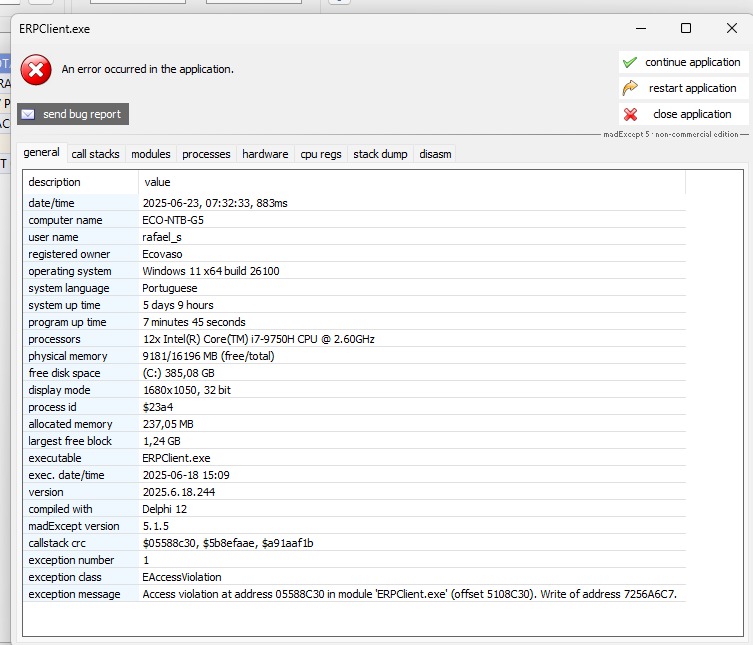
Task: Send bug report
Action: (73, 114)
